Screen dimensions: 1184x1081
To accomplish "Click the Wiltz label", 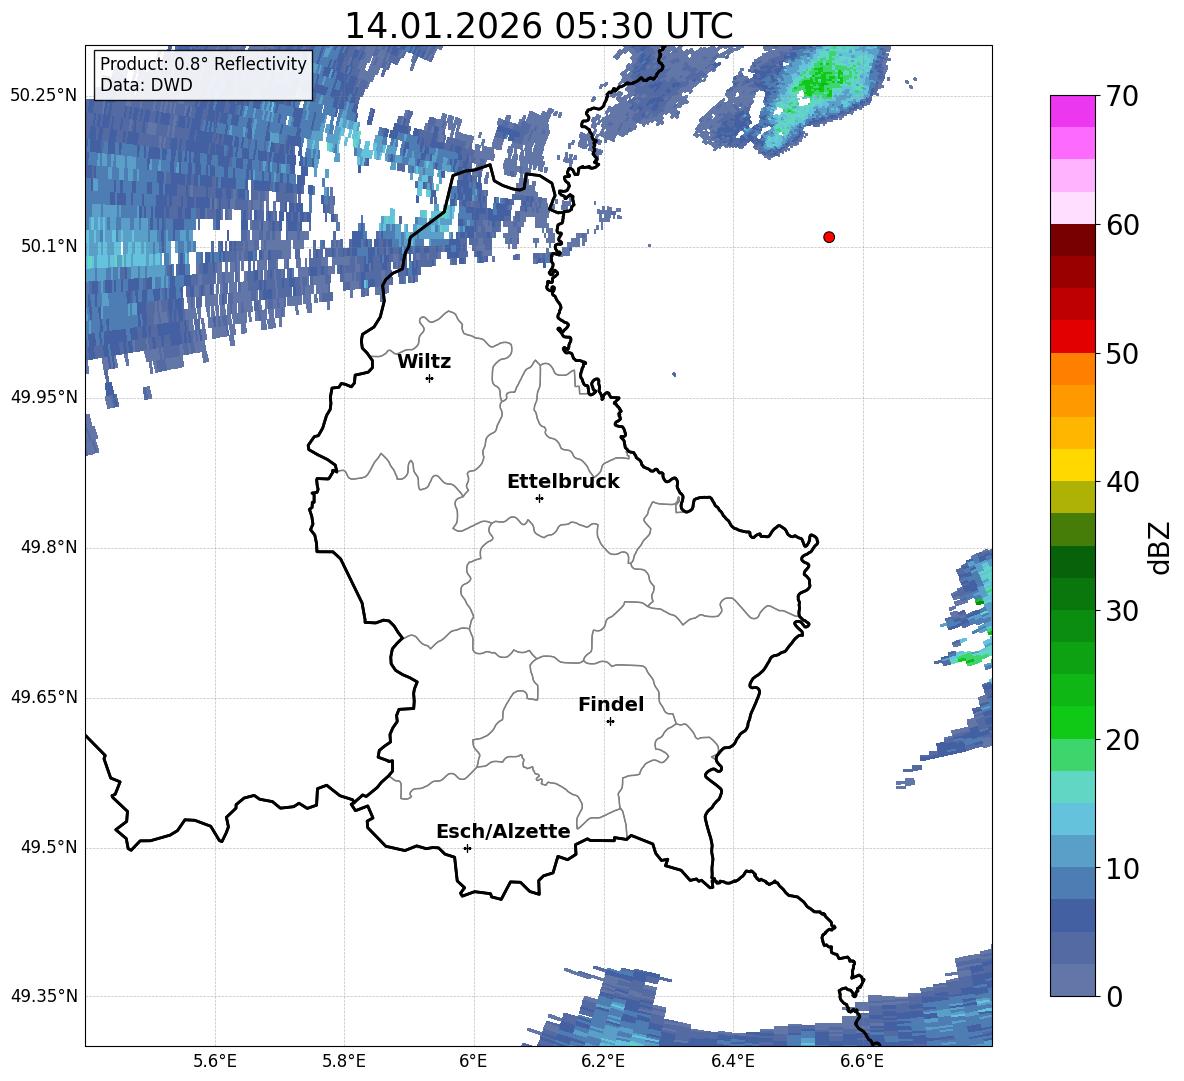I will (x=424, y=362).
